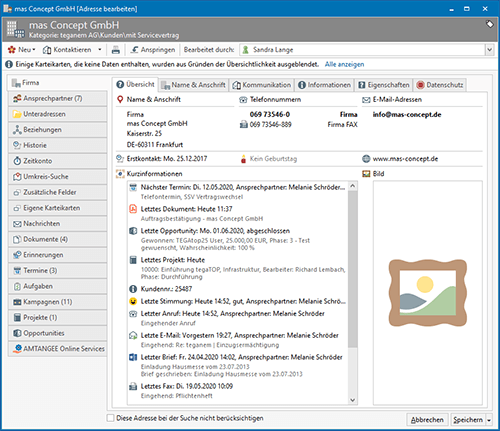
Task: Switch to the Eigenschaften tab
Action: (x=384, y=85)
